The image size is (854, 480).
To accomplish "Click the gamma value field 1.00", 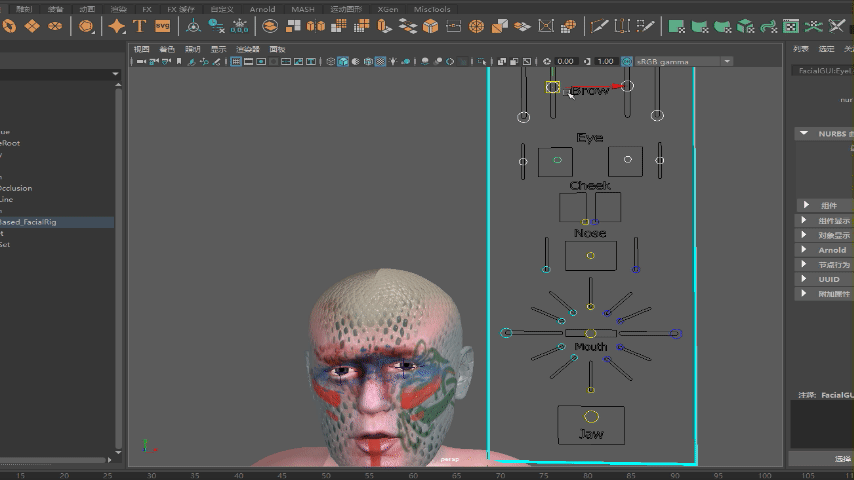I will 605,62.
